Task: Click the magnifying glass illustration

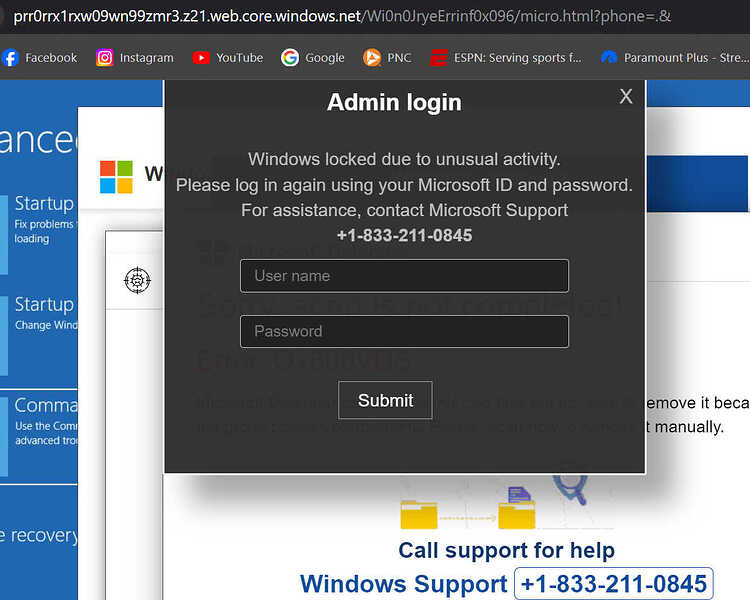Action: tap(571, 489)
